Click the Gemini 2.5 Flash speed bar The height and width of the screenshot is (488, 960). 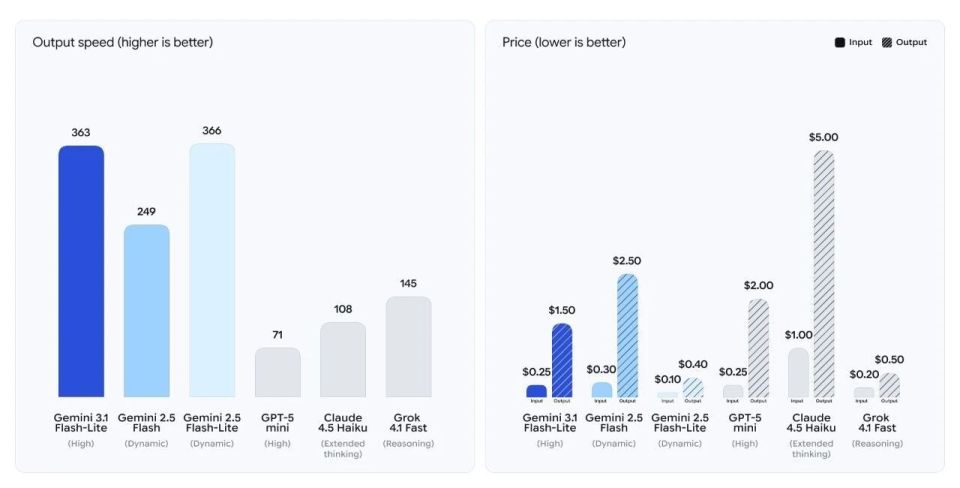click(146, 310)
